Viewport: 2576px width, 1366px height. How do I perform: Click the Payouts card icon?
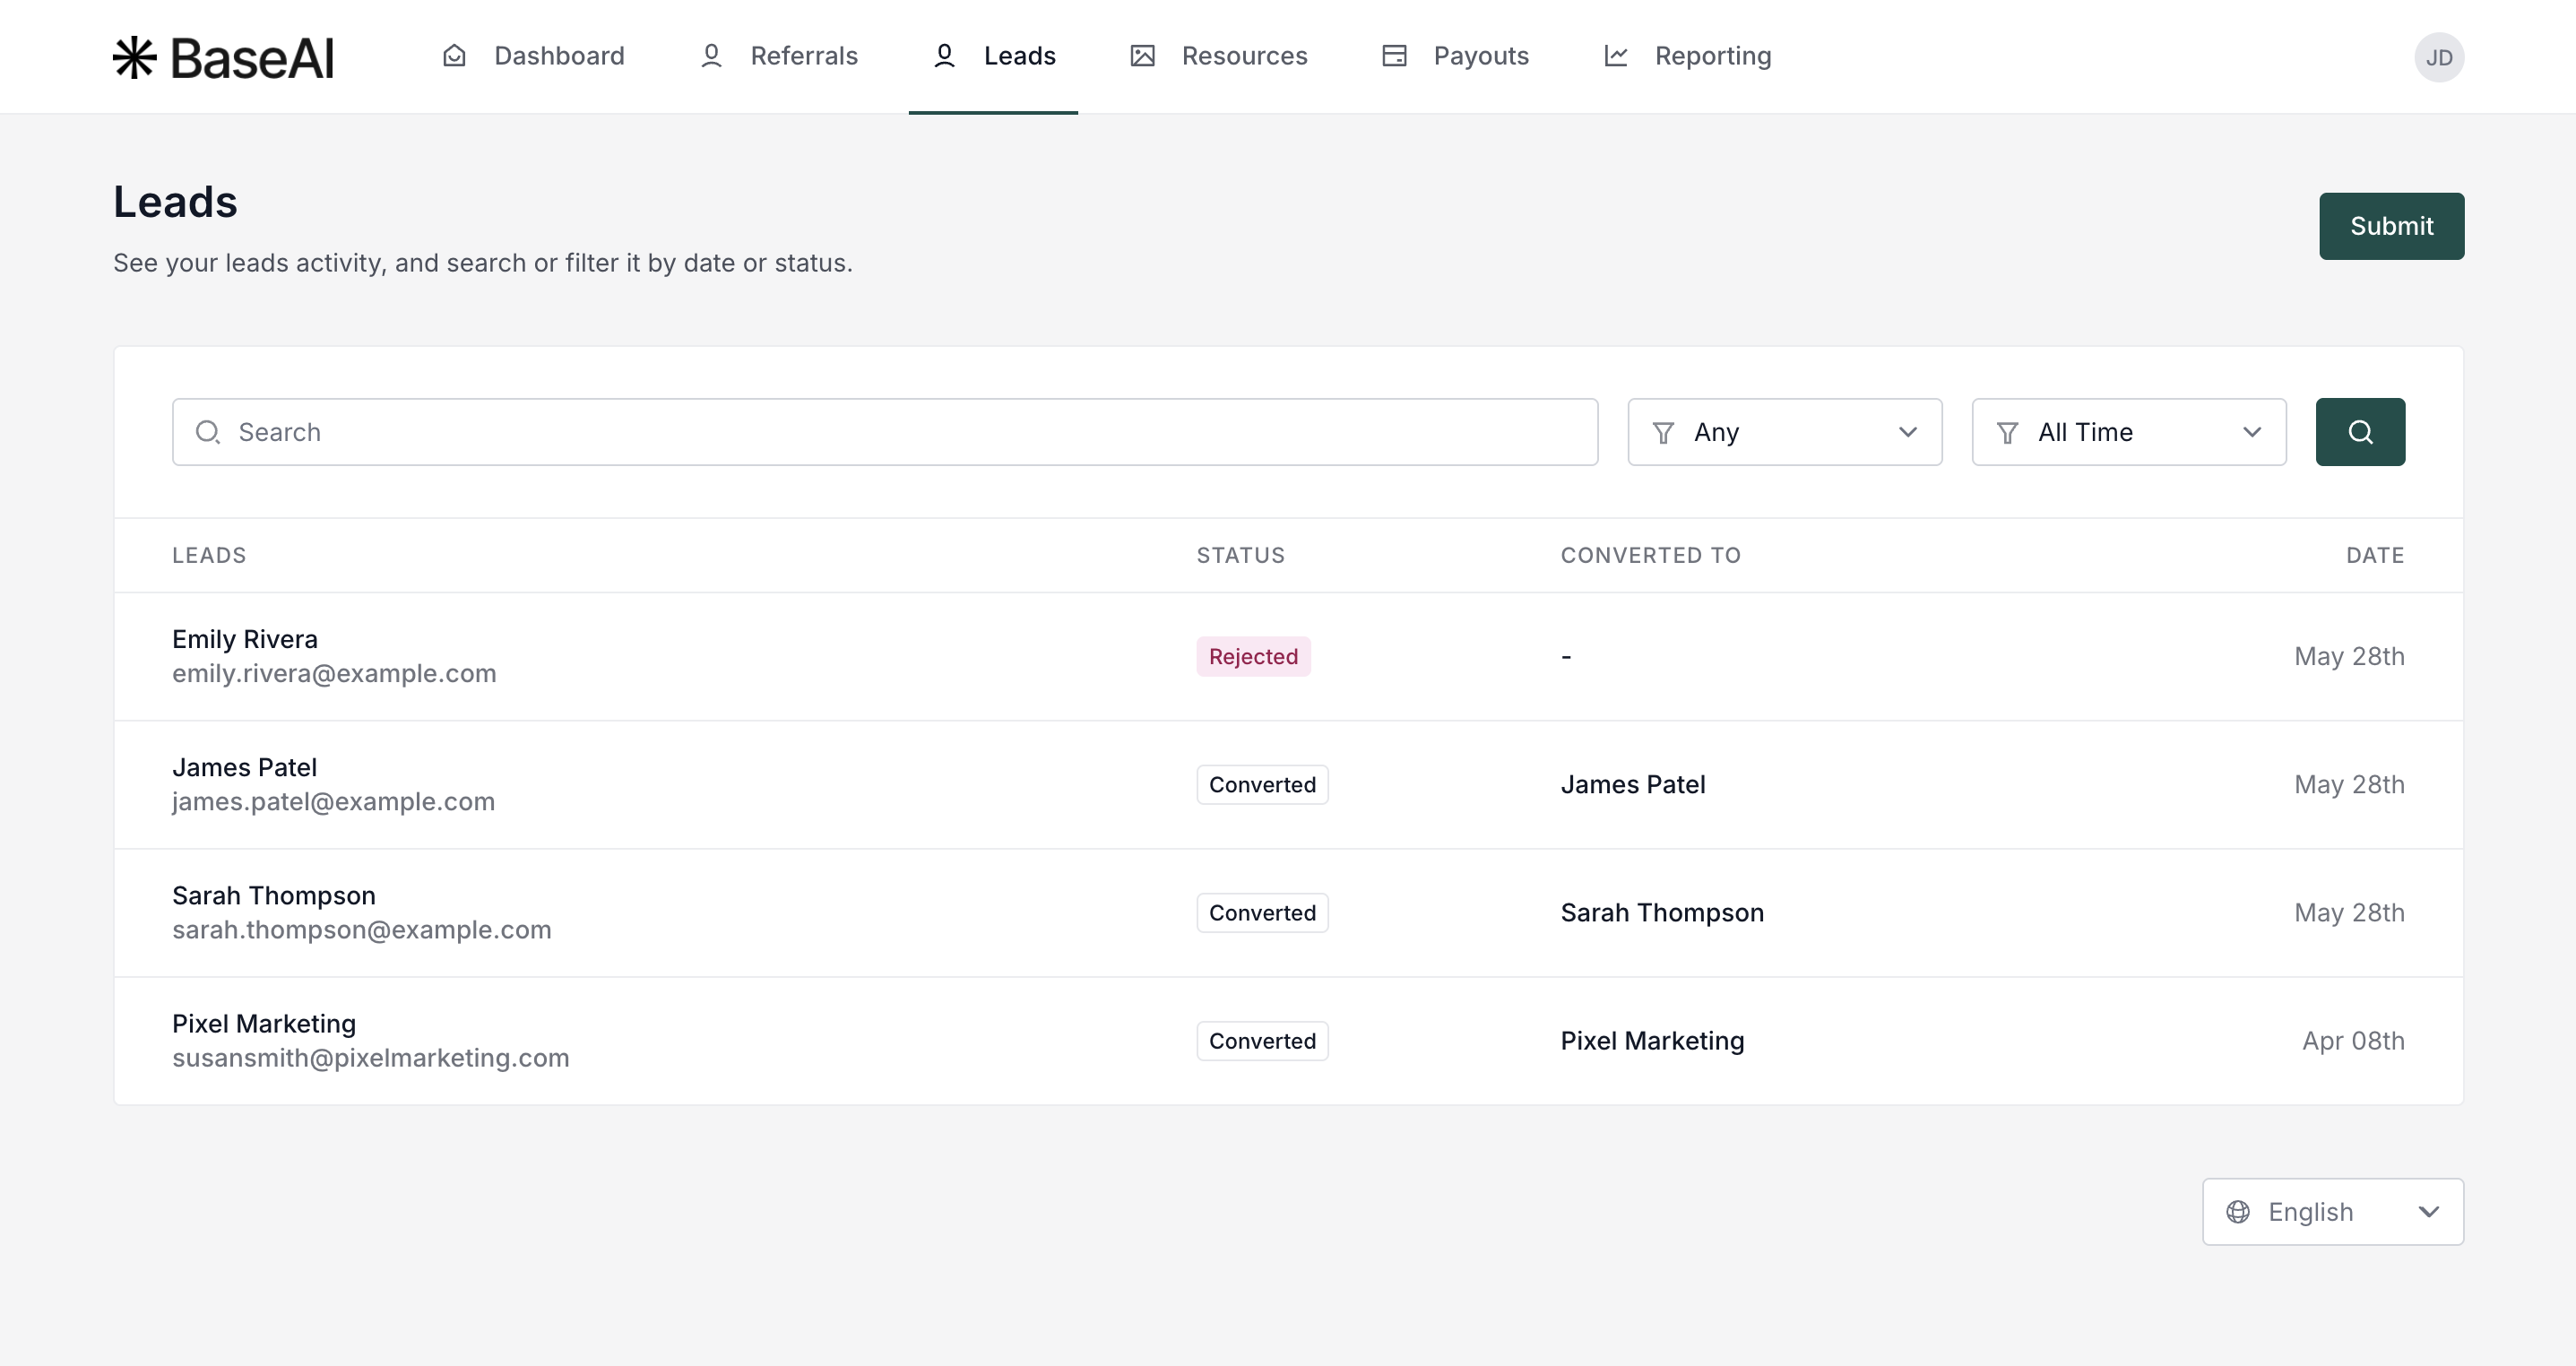[1394, 56]
